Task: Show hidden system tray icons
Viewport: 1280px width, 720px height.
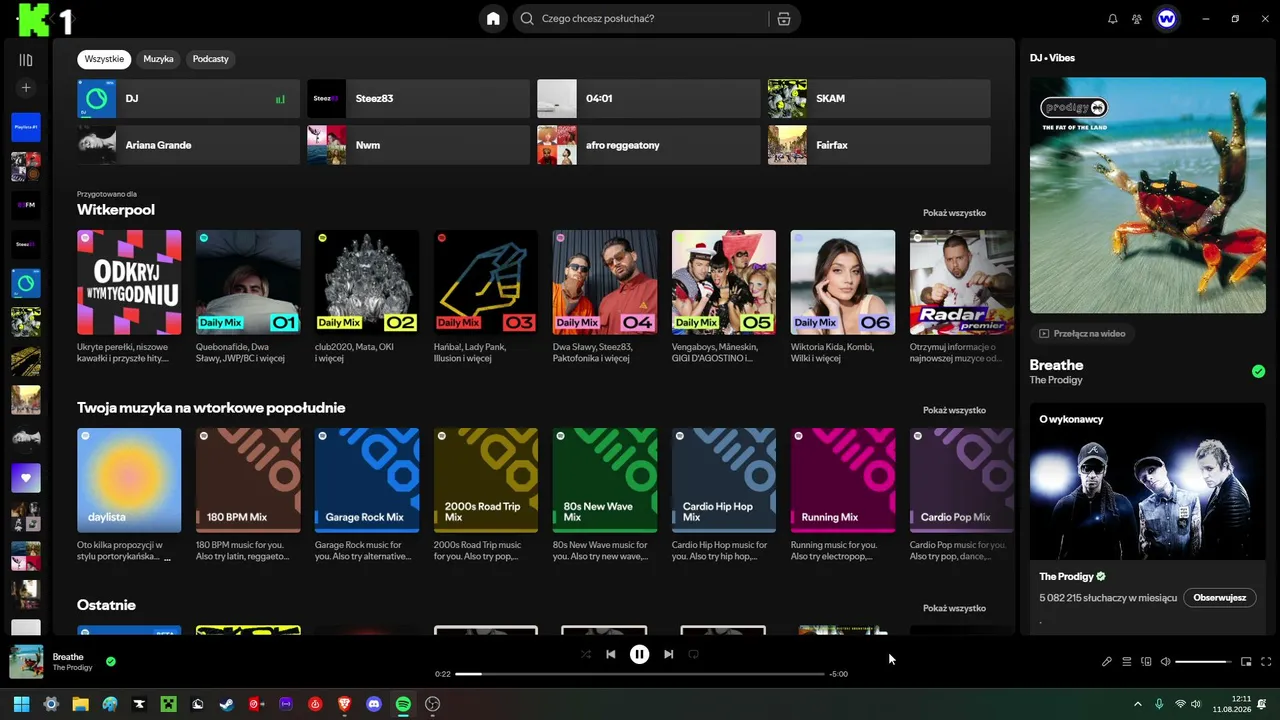Action: click(1137, 704)
